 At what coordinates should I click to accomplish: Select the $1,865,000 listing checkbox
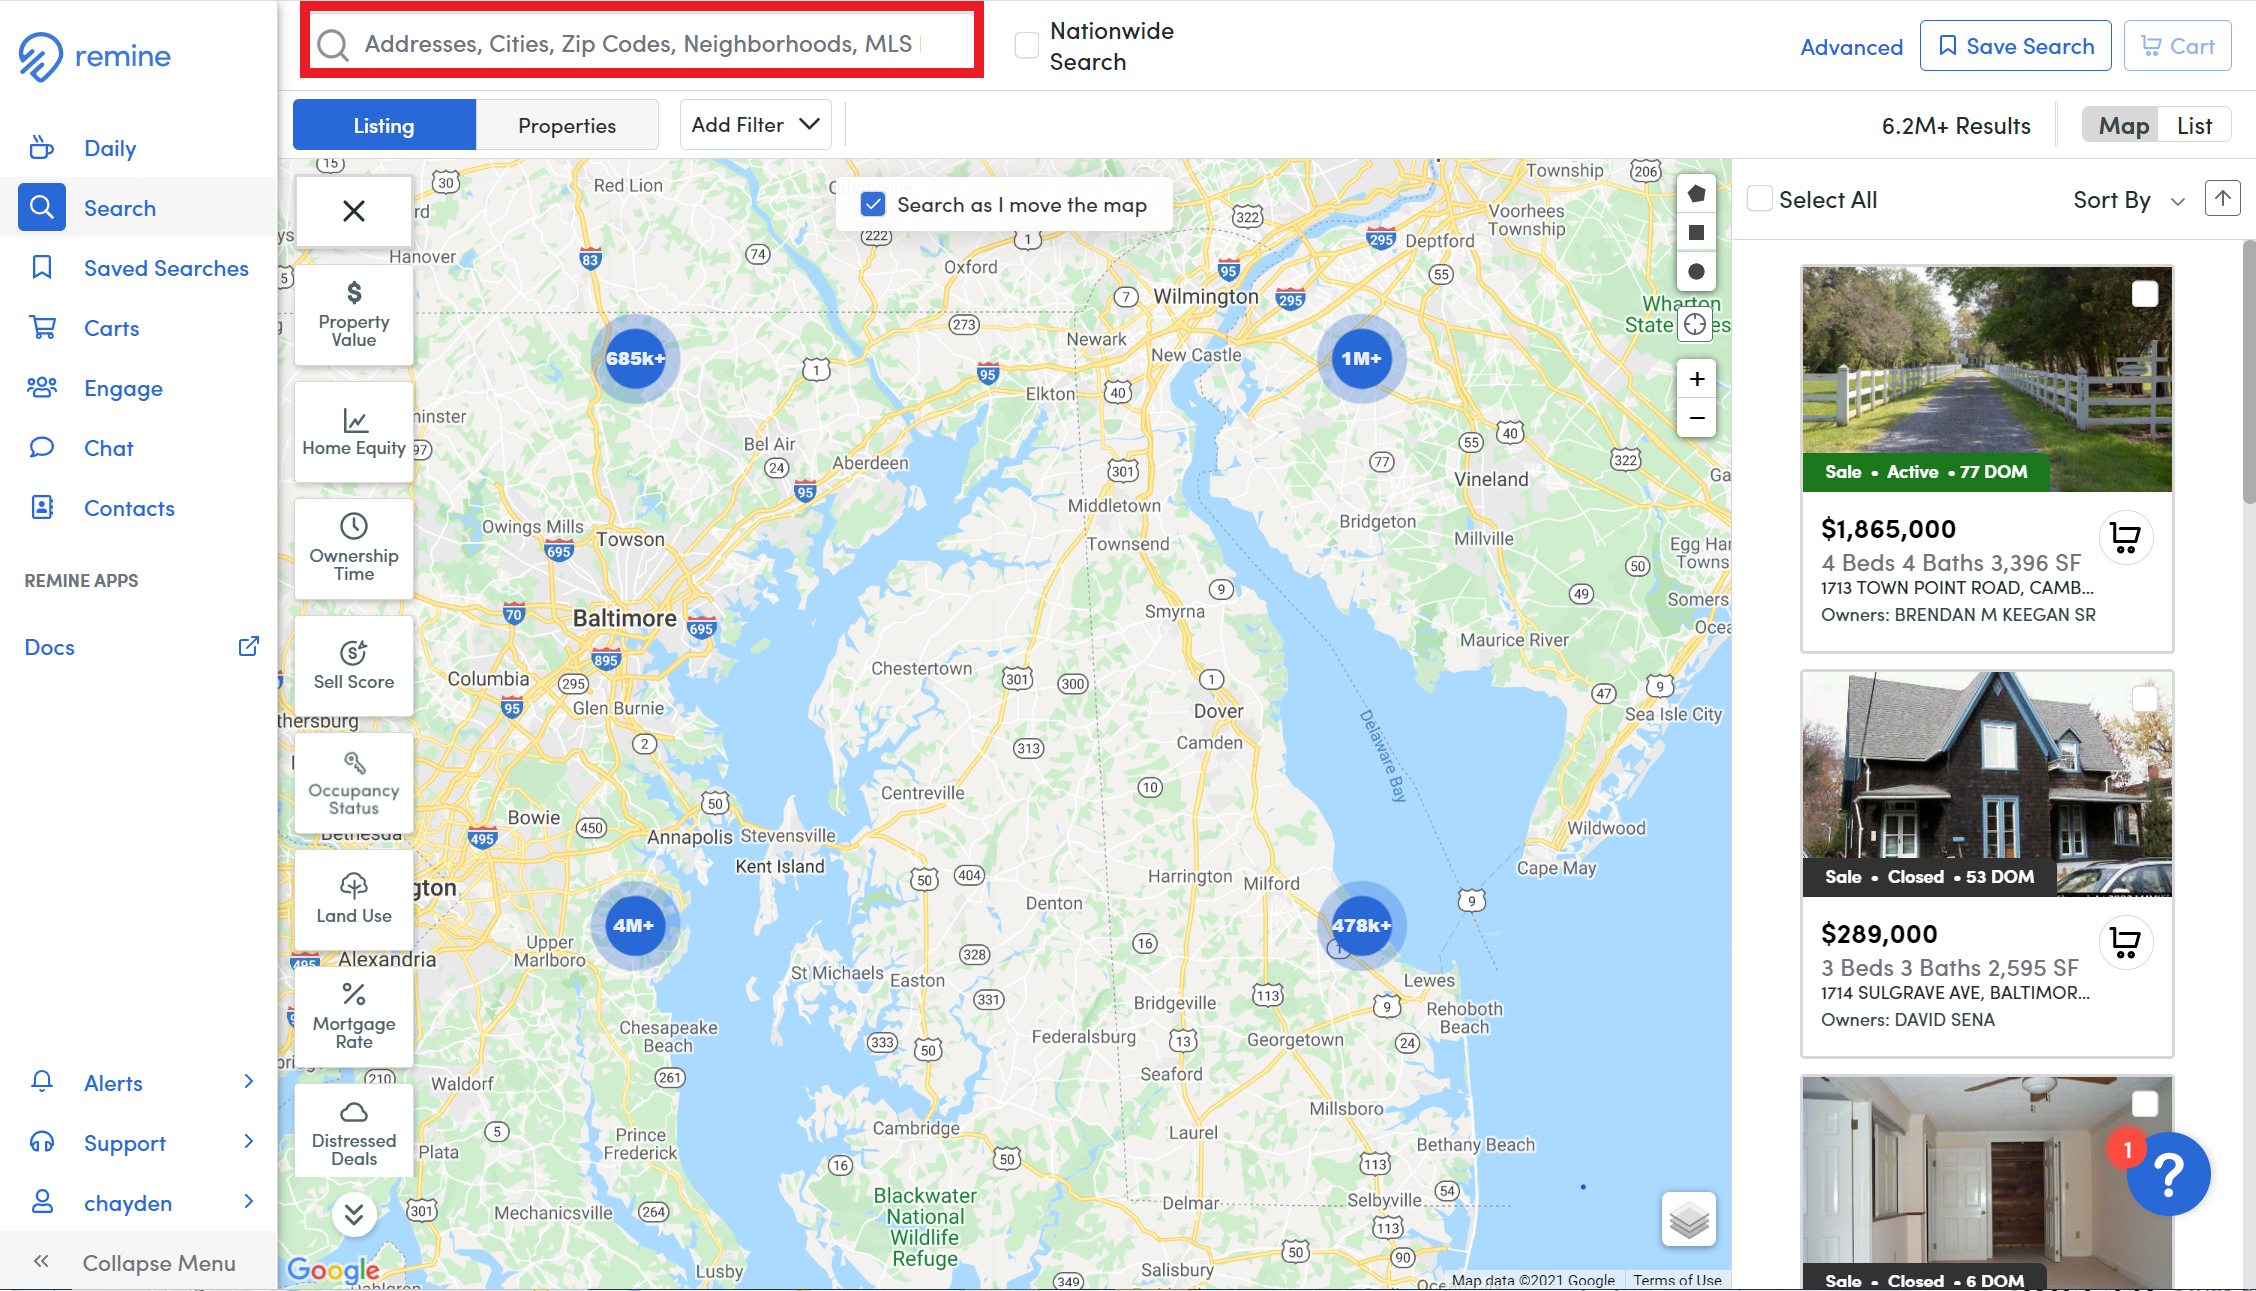(x=2145, y=294)
